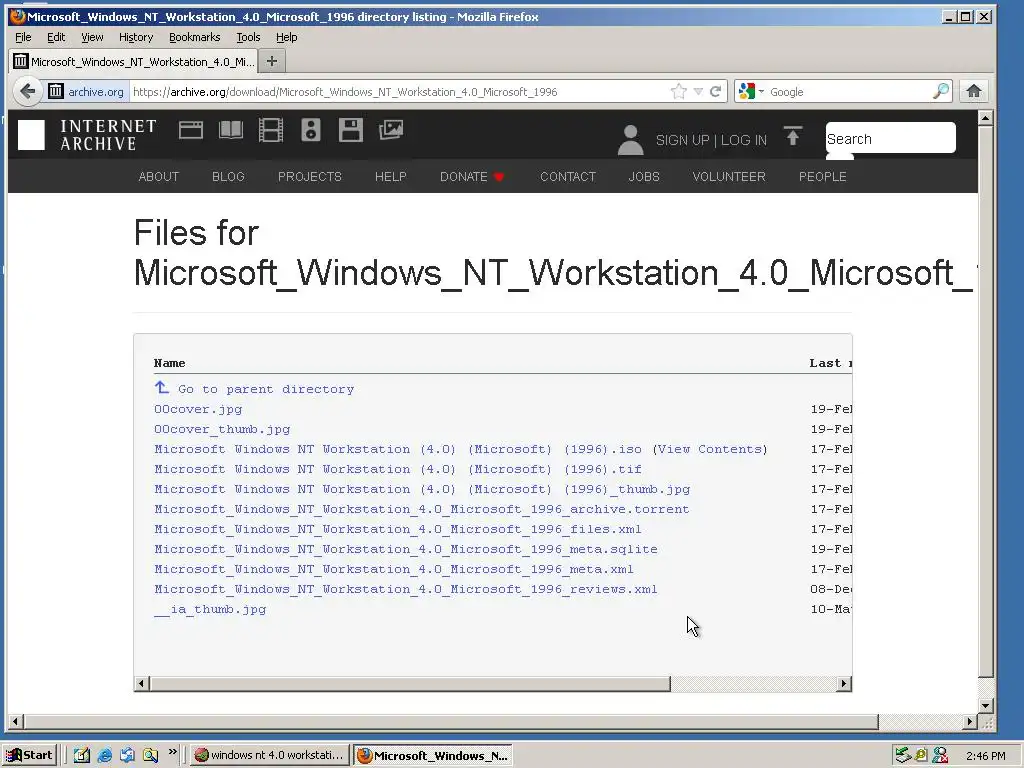Click the Internet Archive Search field
This screenshot has width=1024, height=768.
[x=890, y=138]
